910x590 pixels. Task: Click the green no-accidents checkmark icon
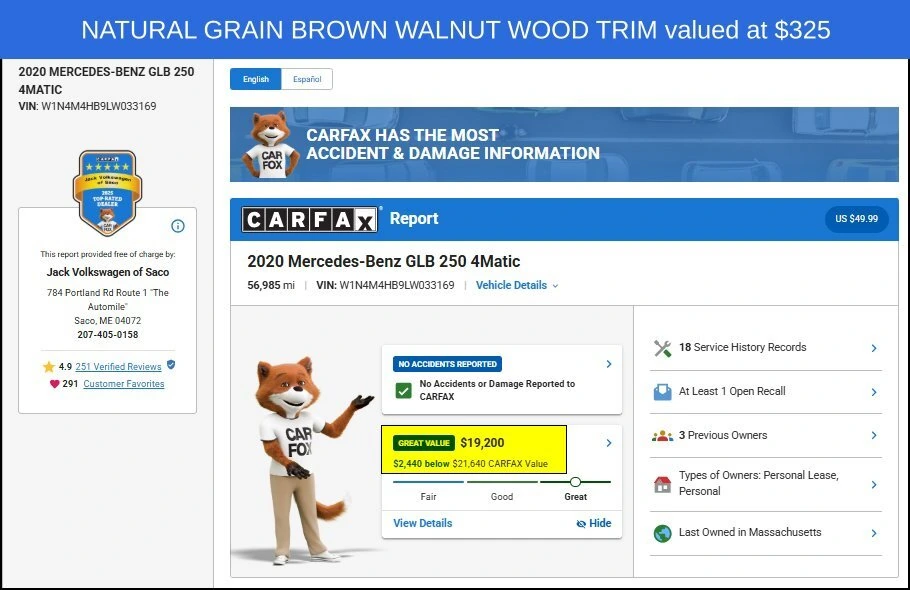pos(403,390)
